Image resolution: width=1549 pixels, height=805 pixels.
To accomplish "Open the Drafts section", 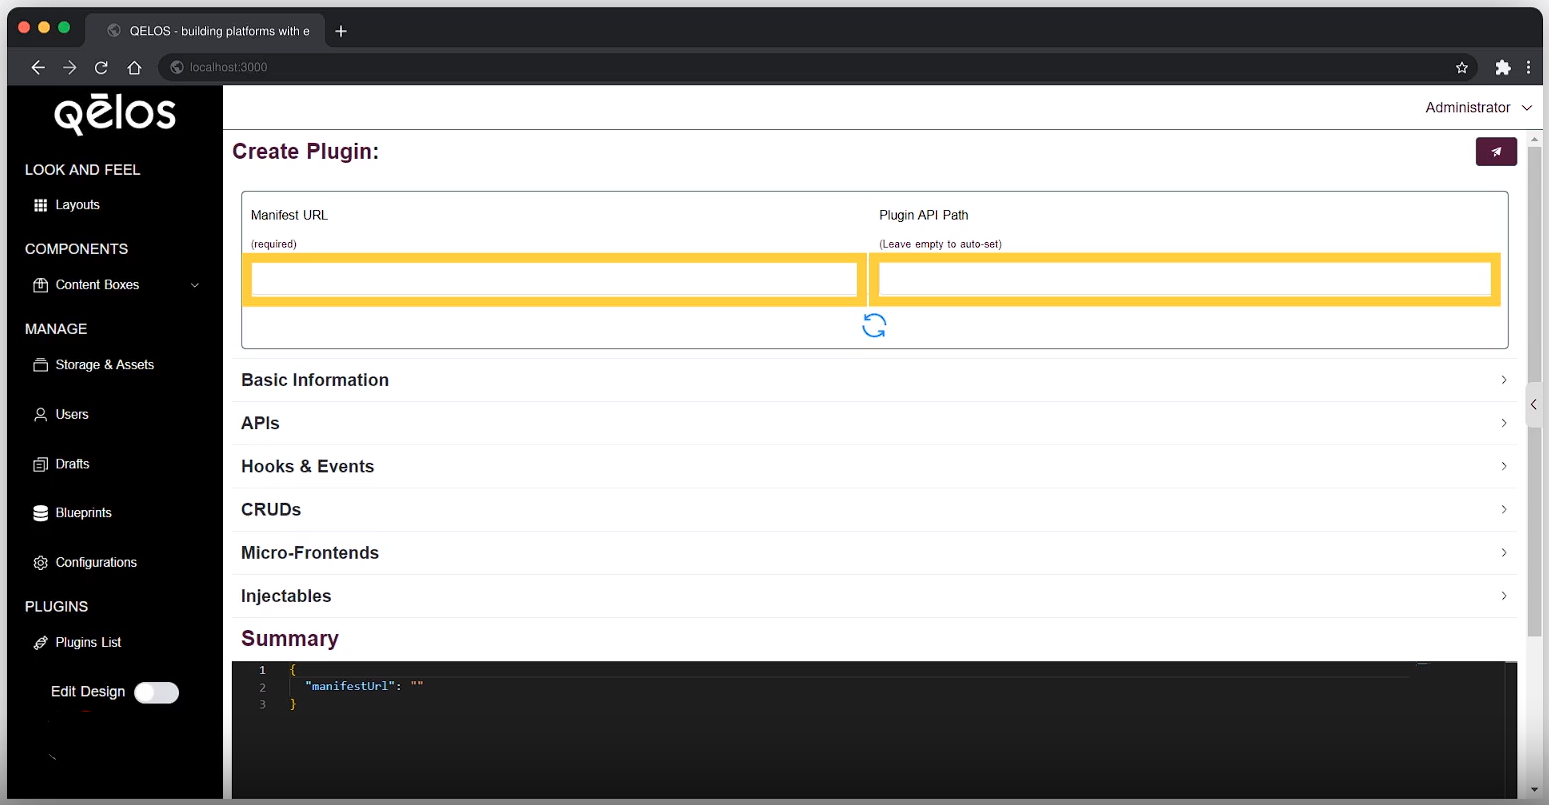I will (40, 464).
